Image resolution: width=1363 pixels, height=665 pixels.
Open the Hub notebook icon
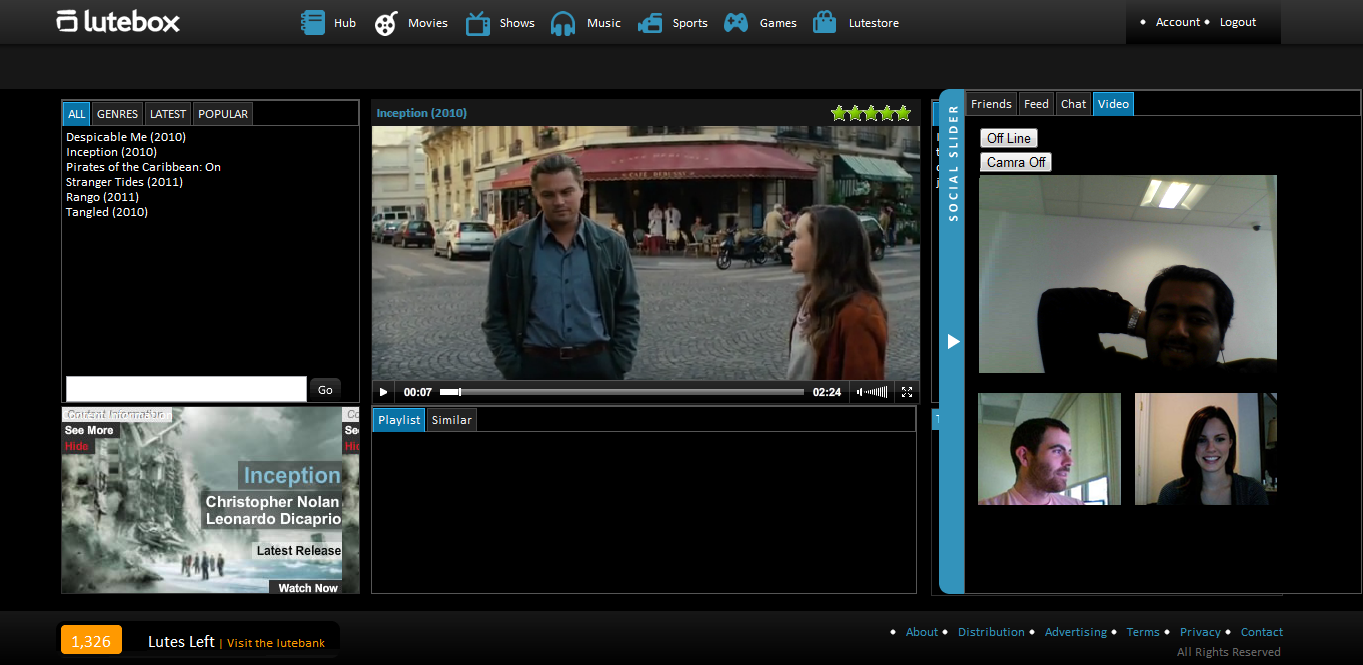coord(313,22)
